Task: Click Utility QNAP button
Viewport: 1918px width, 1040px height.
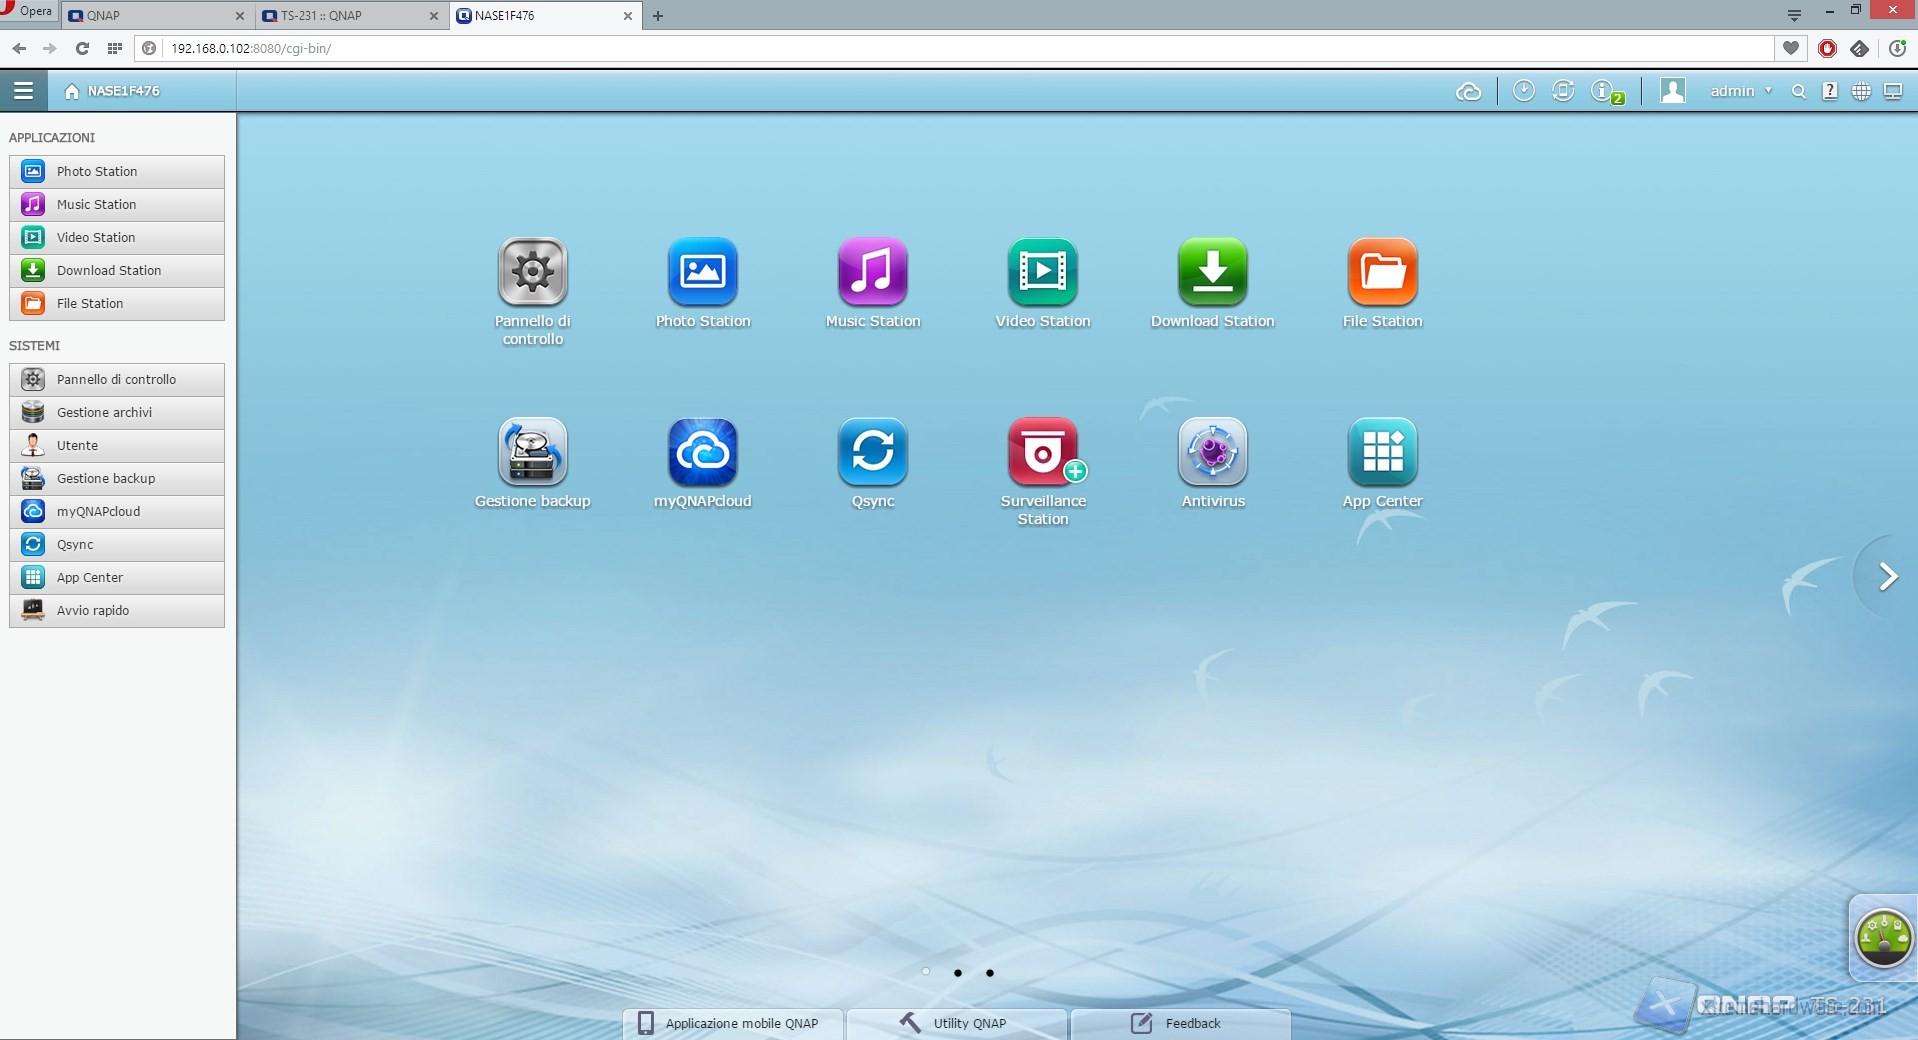Action: pos(957,1023)
